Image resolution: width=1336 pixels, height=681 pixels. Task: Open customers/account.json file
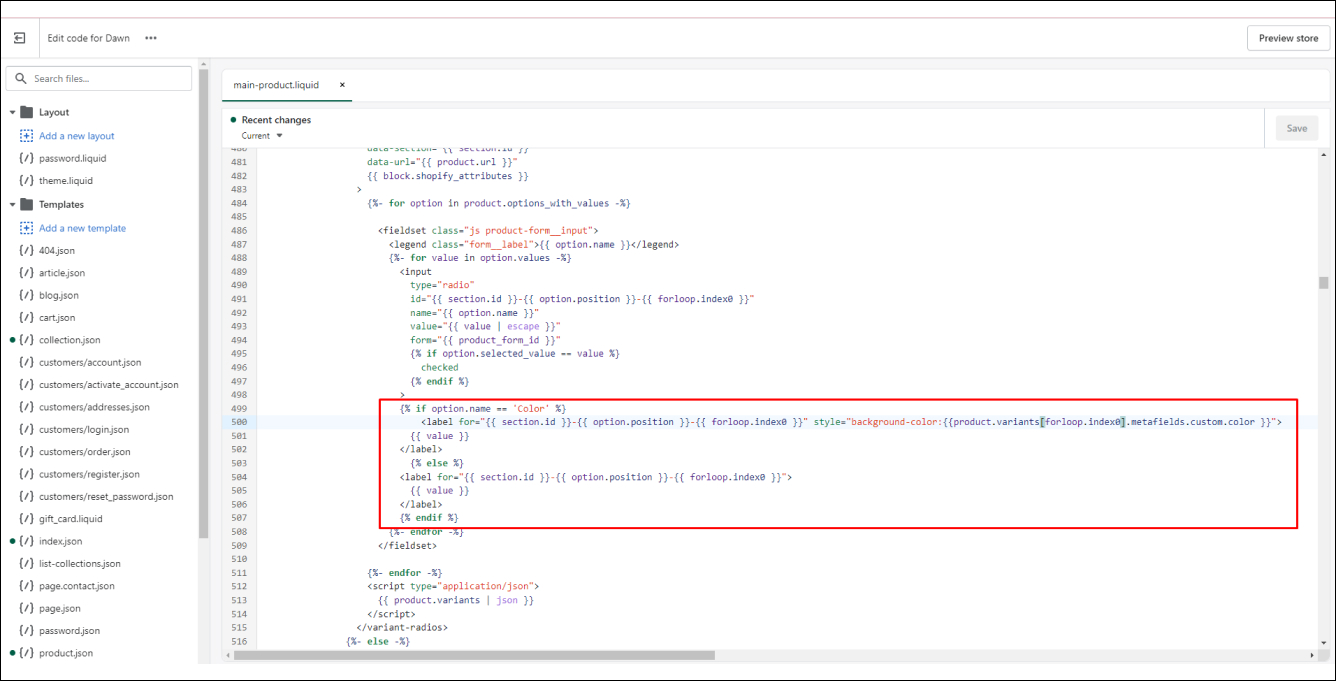point(90,363)
